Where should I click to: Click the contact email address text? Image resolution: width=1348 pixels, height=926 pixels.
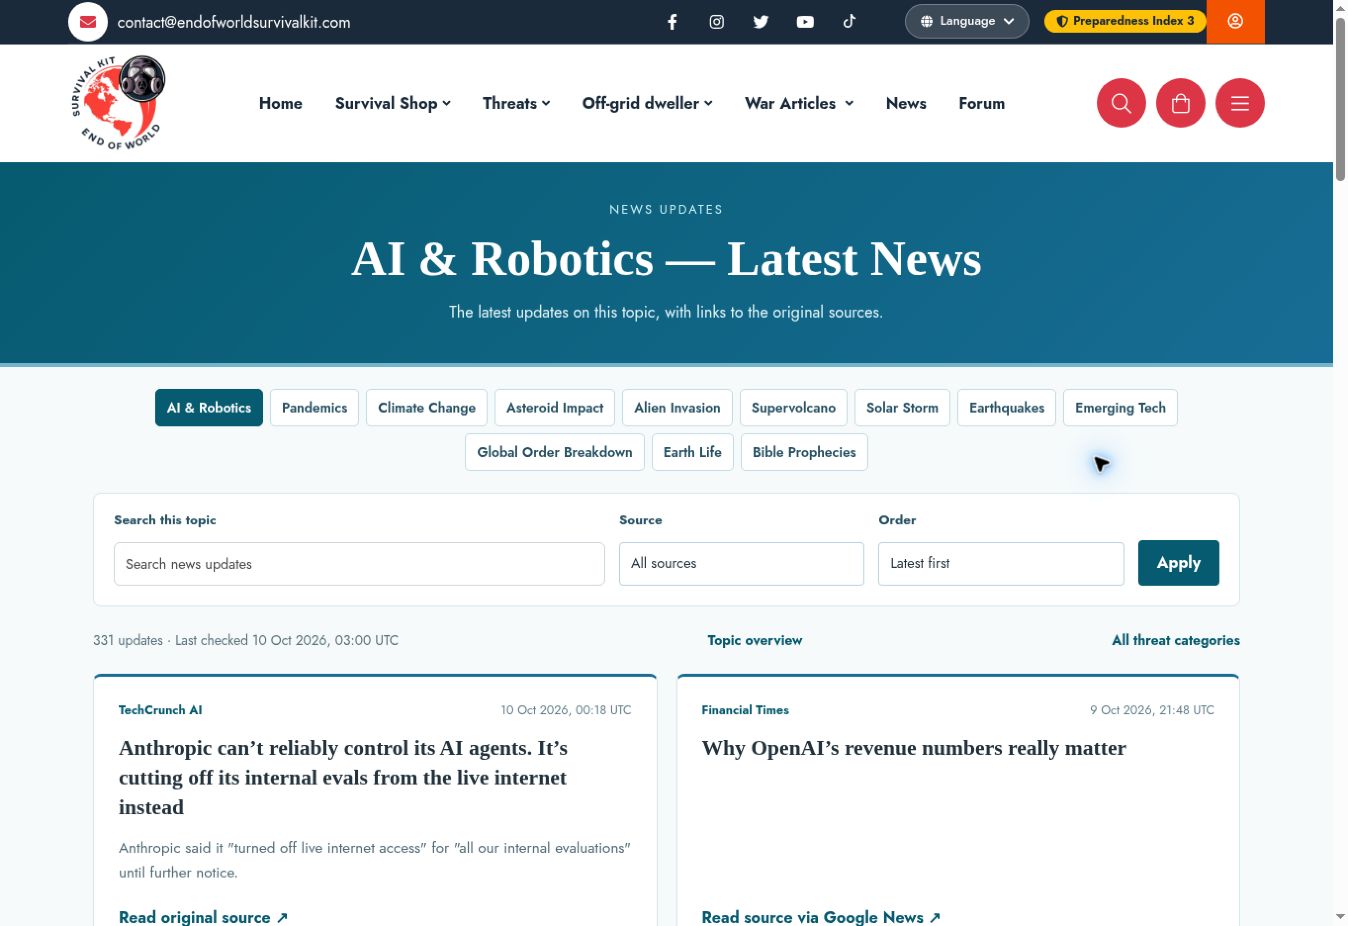(234, 22)
